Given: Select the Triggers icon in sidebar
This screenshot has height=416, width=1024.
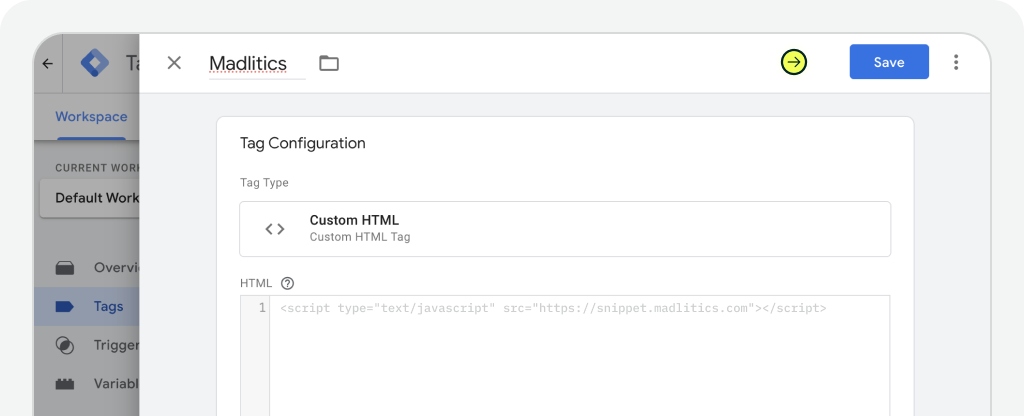Looking at the screenshot, I should [65, 345].
